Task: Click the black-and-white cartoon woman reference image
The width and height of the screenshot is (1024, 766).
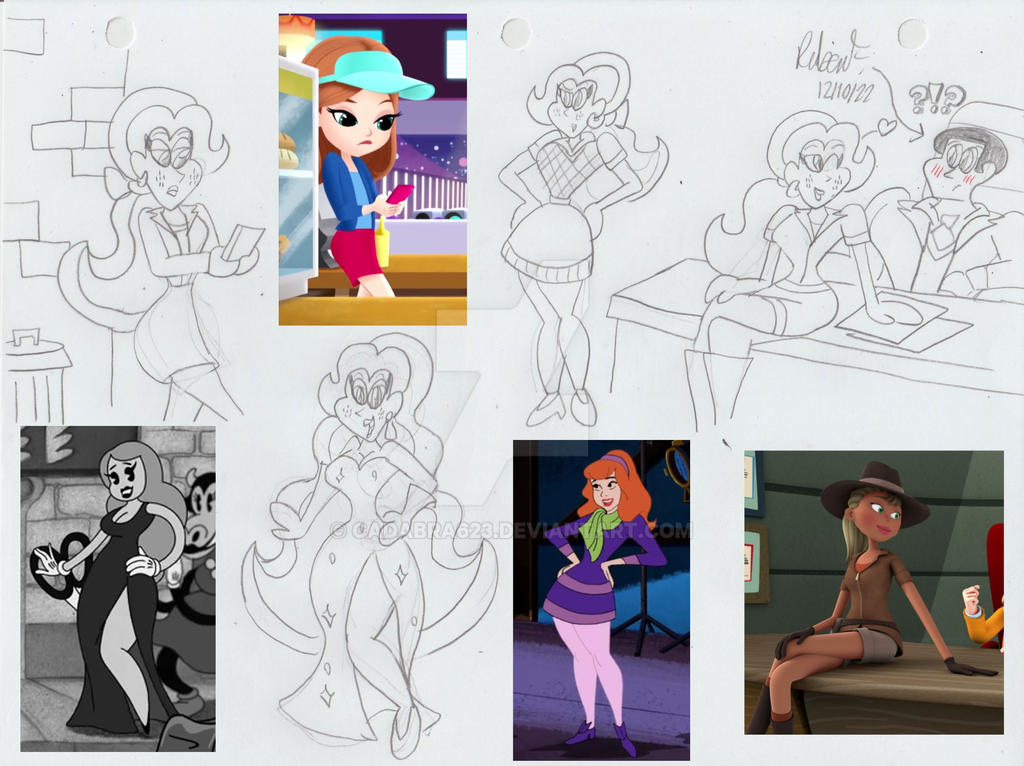Action: pos(118,588)
